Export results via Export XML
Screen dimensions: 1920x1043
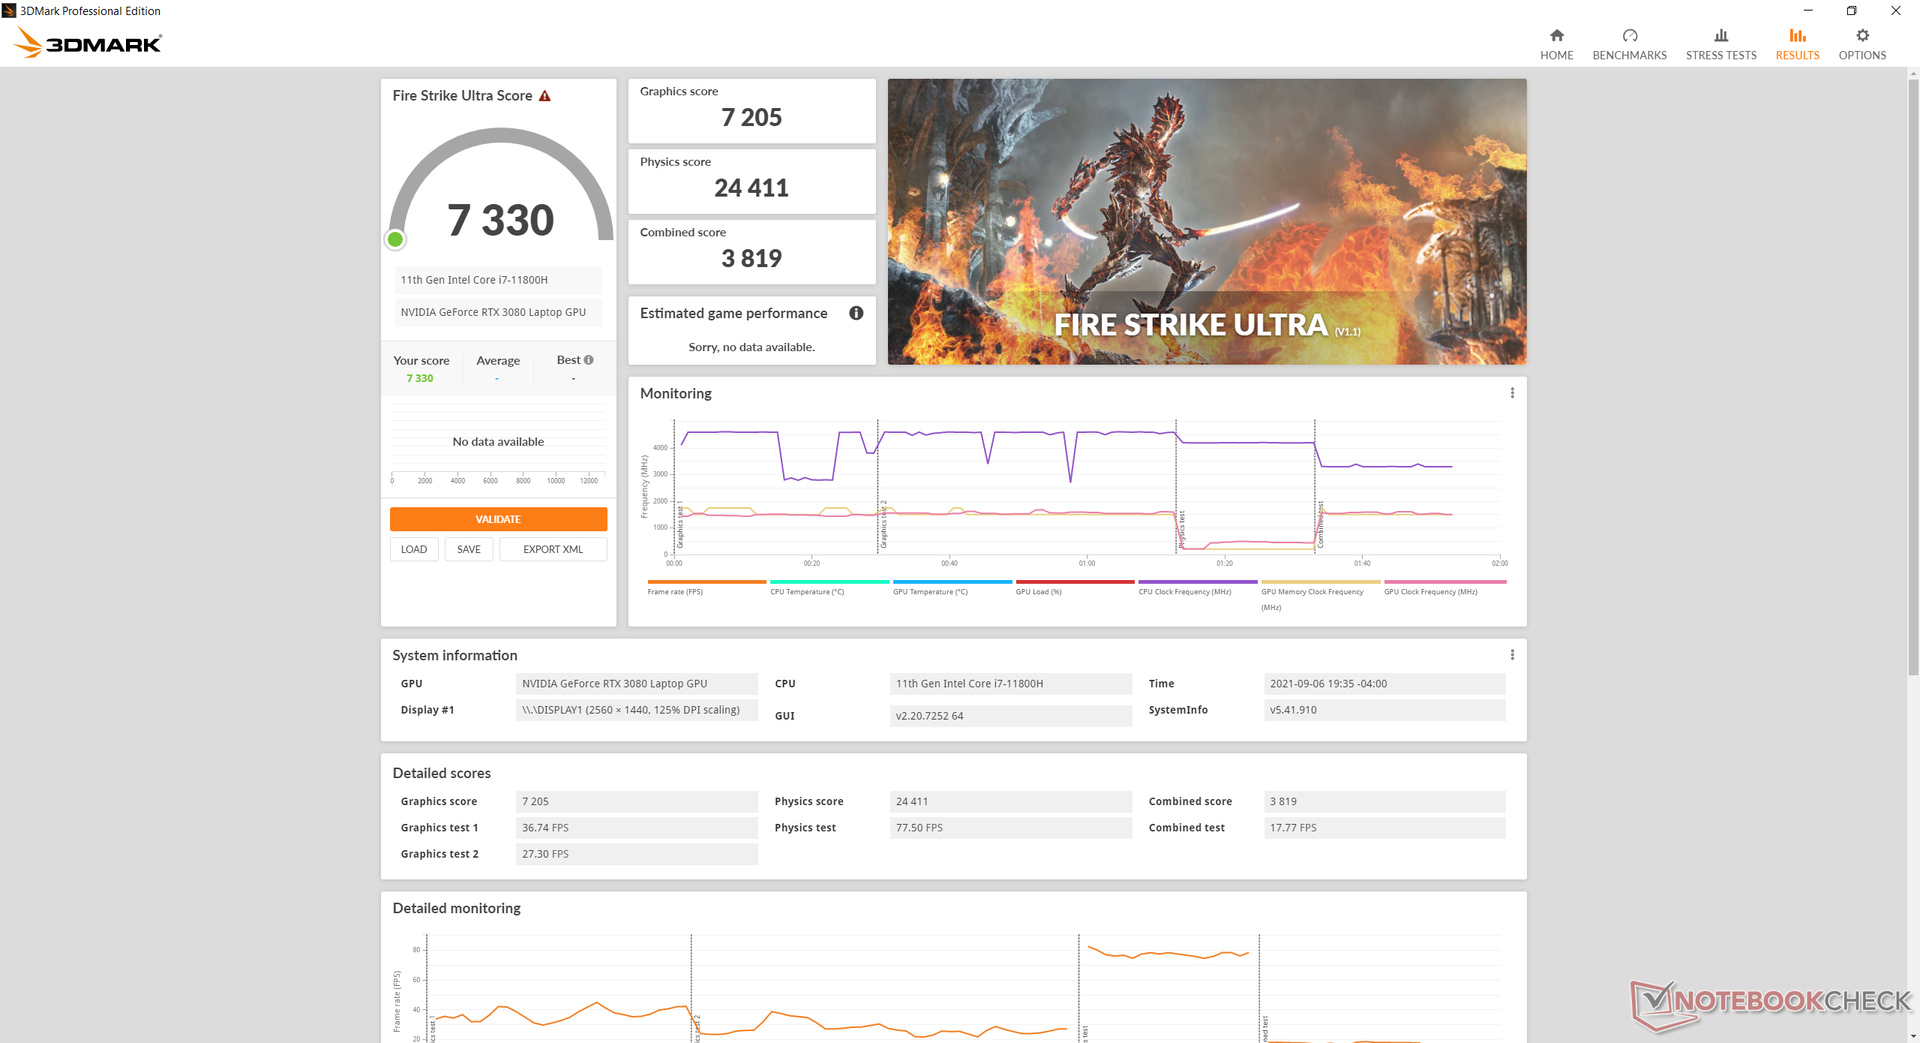click(553, 549)
